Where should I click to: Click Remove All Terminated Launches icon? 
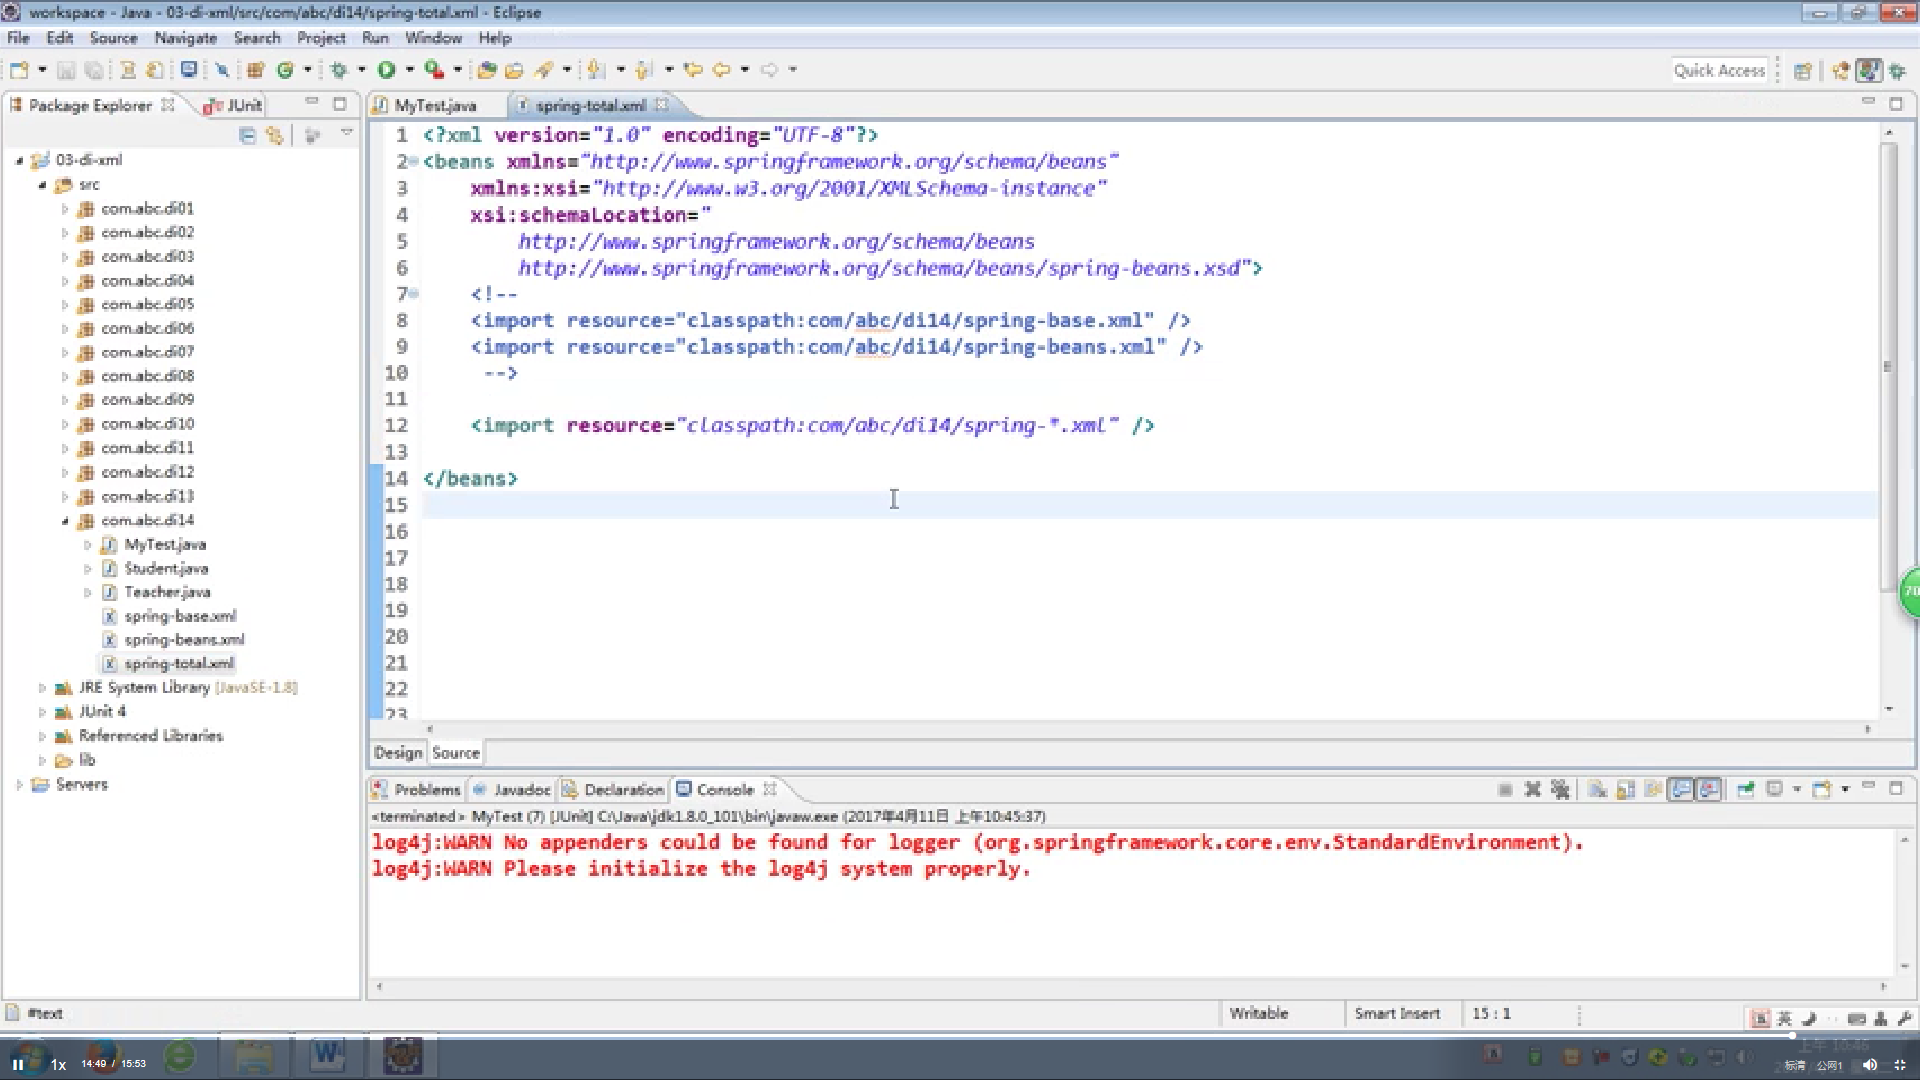point(1560,789)
